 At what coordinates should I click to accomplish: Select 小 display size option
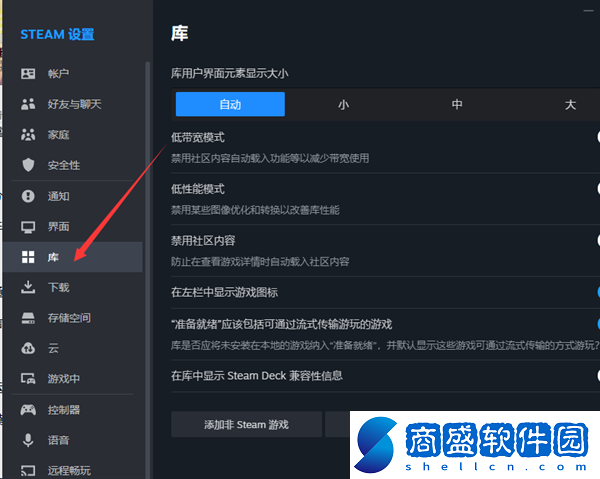point(344,104)
